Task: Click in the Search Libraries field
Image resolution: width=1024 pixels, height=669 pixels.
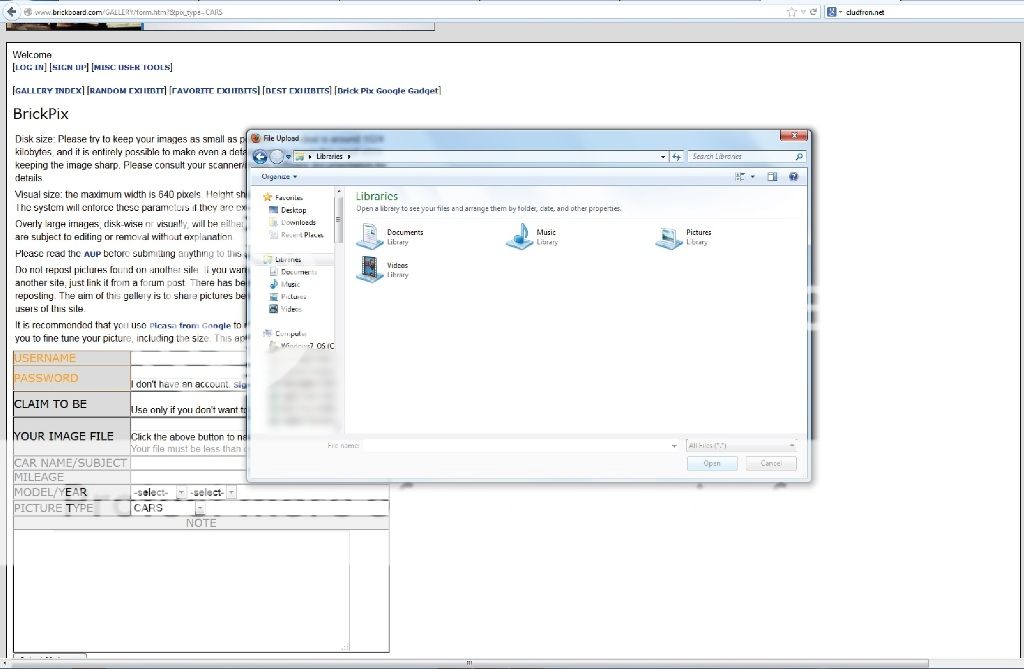Action: [742, 157]
